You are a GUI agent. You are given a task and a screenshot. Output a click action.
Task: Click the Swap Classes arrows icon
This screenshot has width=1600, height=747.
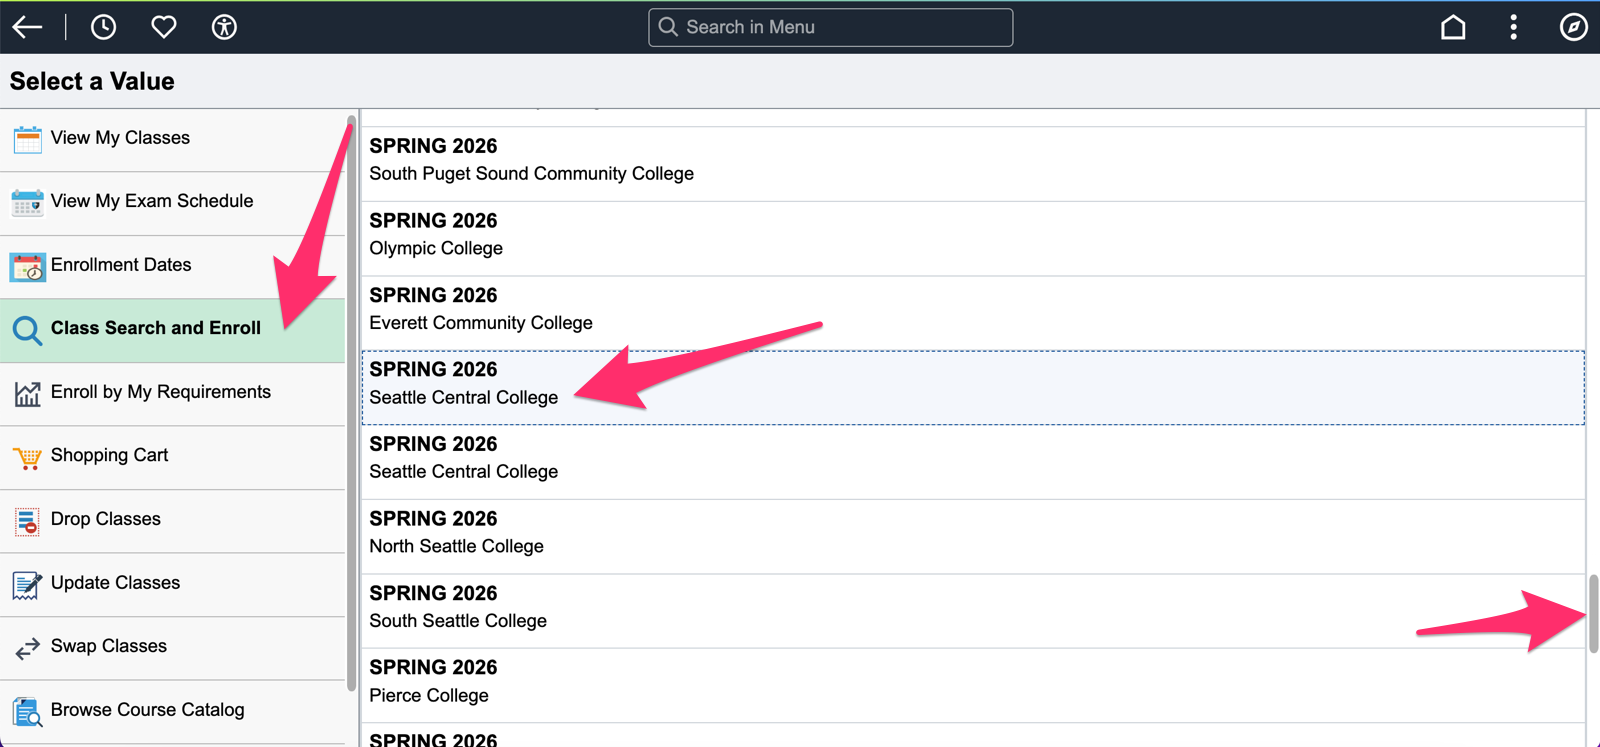pyautogui.click(x=28, y=648)
